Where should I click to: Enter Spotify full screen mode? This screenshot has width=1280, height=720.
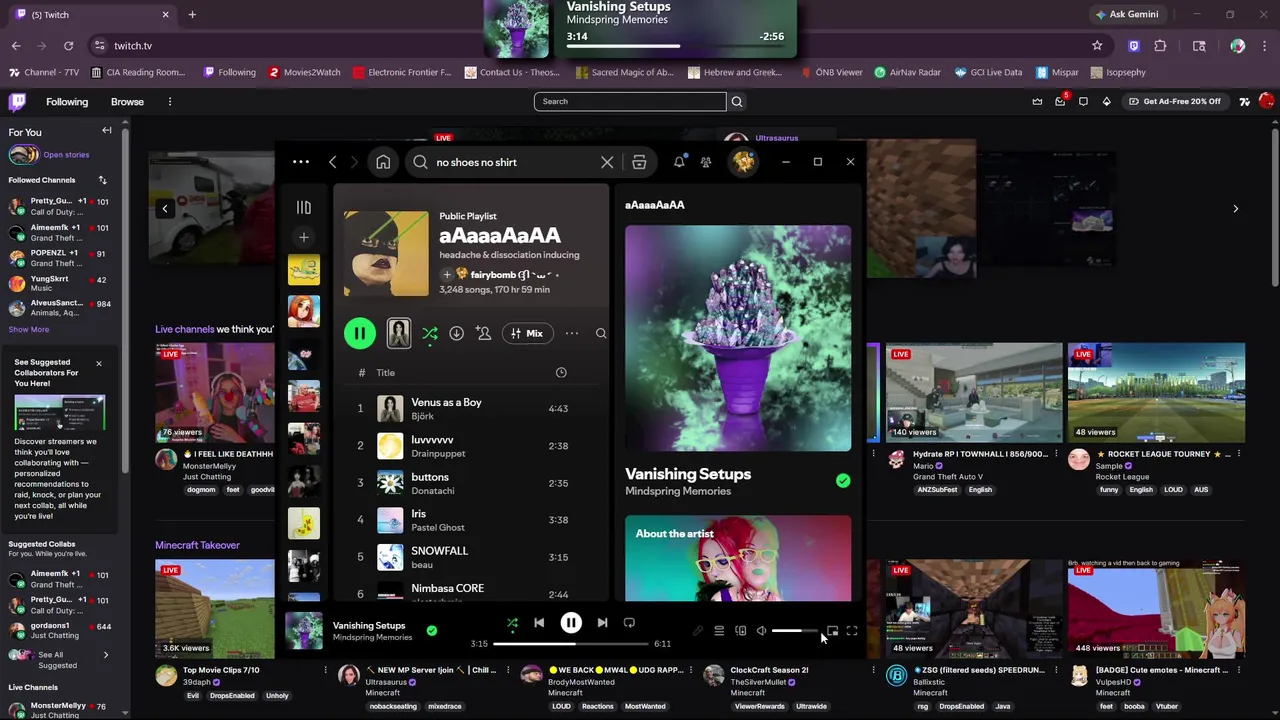click(852, 631)
